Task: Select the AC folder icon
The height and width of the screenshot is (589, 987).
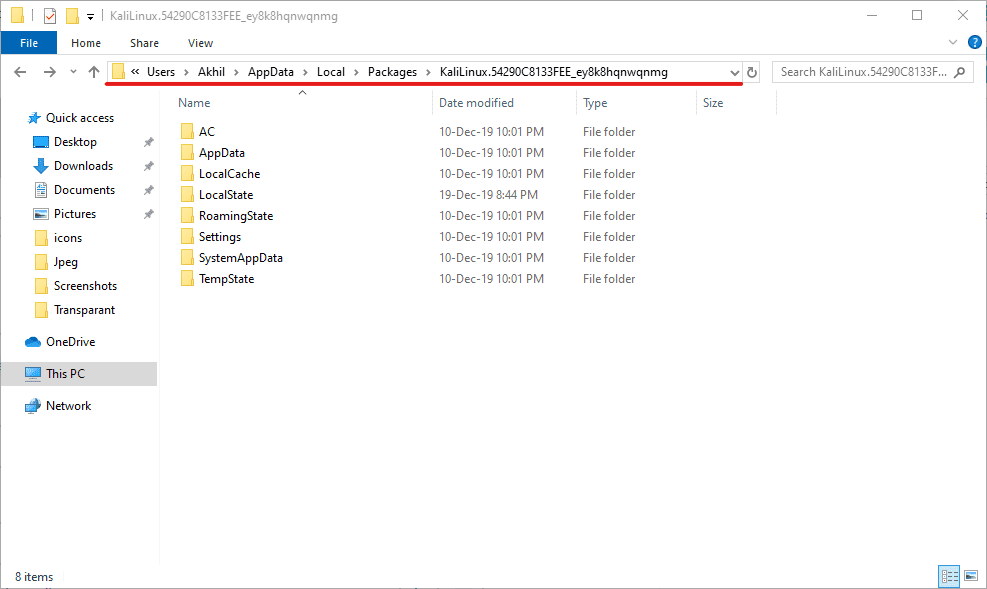Action: (187, 132)
